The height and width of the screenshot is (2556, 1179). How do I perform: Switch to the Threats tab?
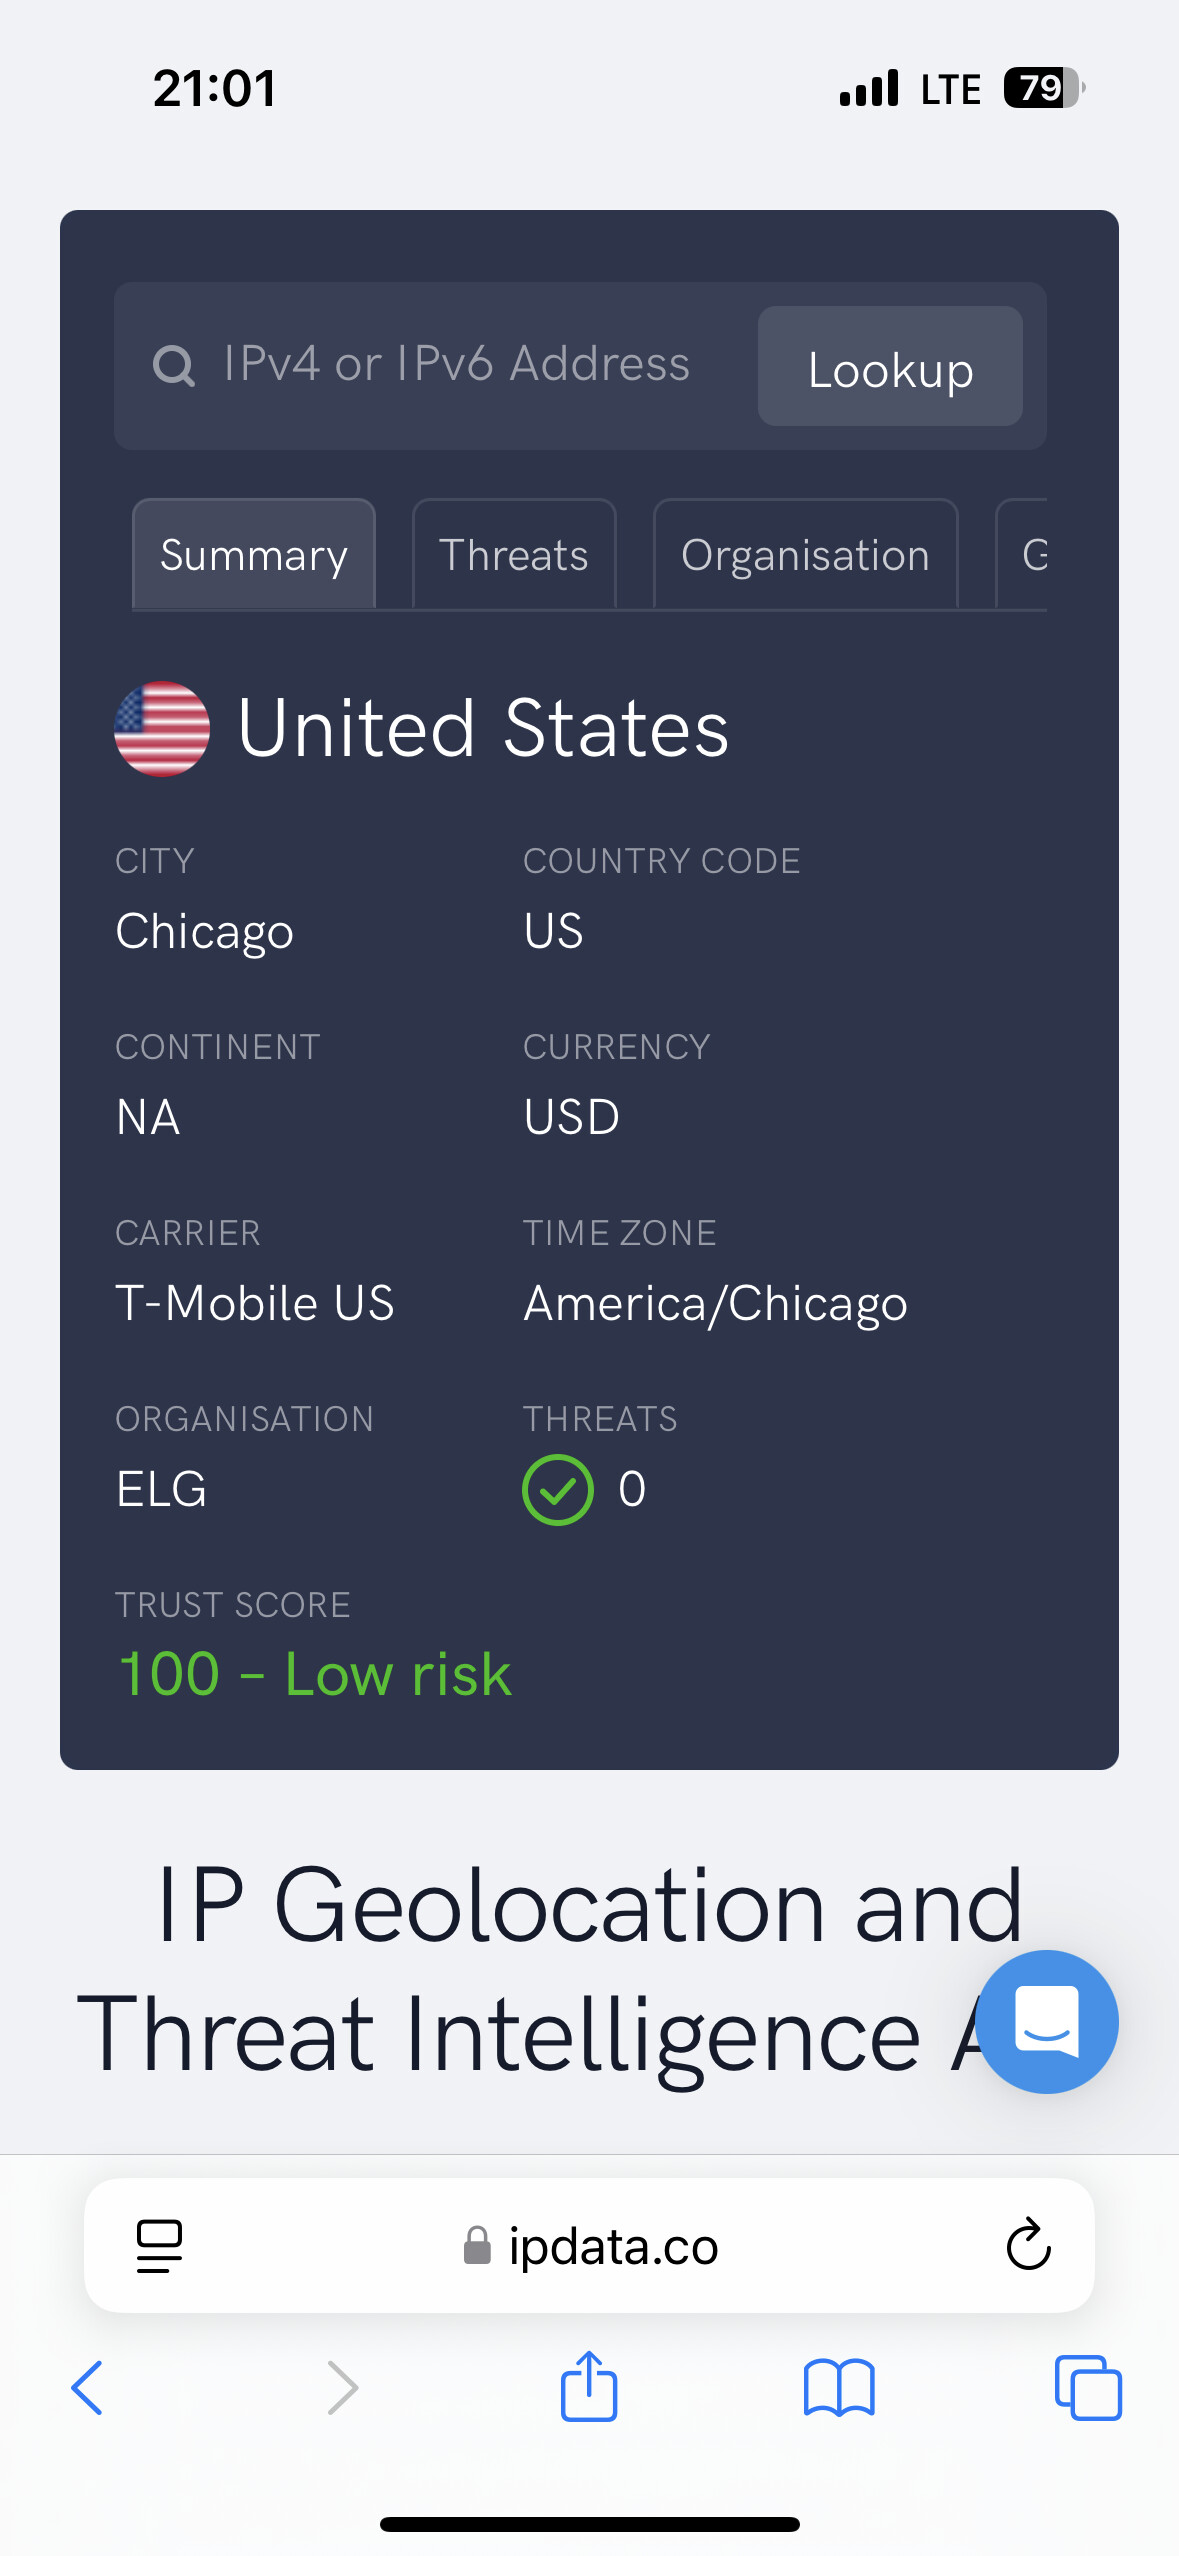click(514, 554)
